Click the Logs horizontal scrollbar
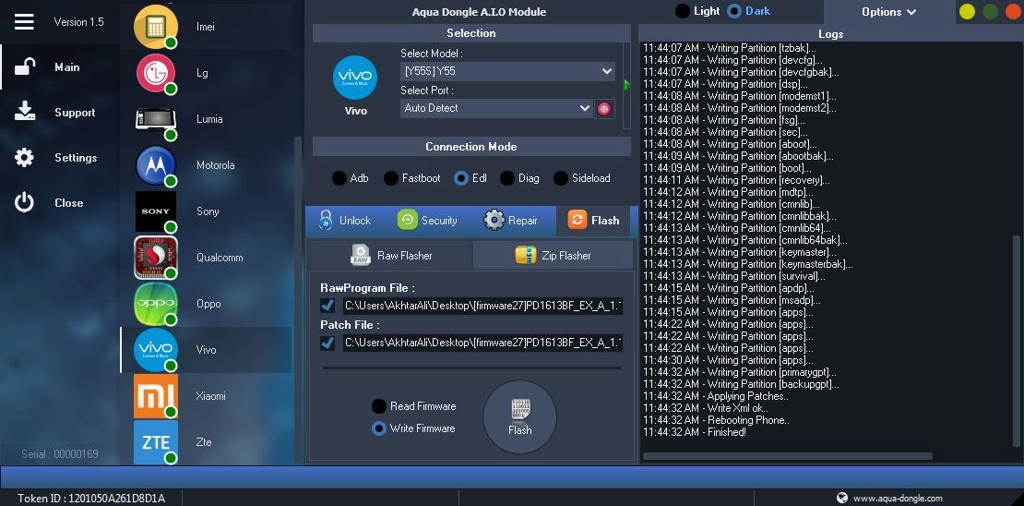Image resolution: width=1024 pixels, height=506 pixels. coord(787,456)
